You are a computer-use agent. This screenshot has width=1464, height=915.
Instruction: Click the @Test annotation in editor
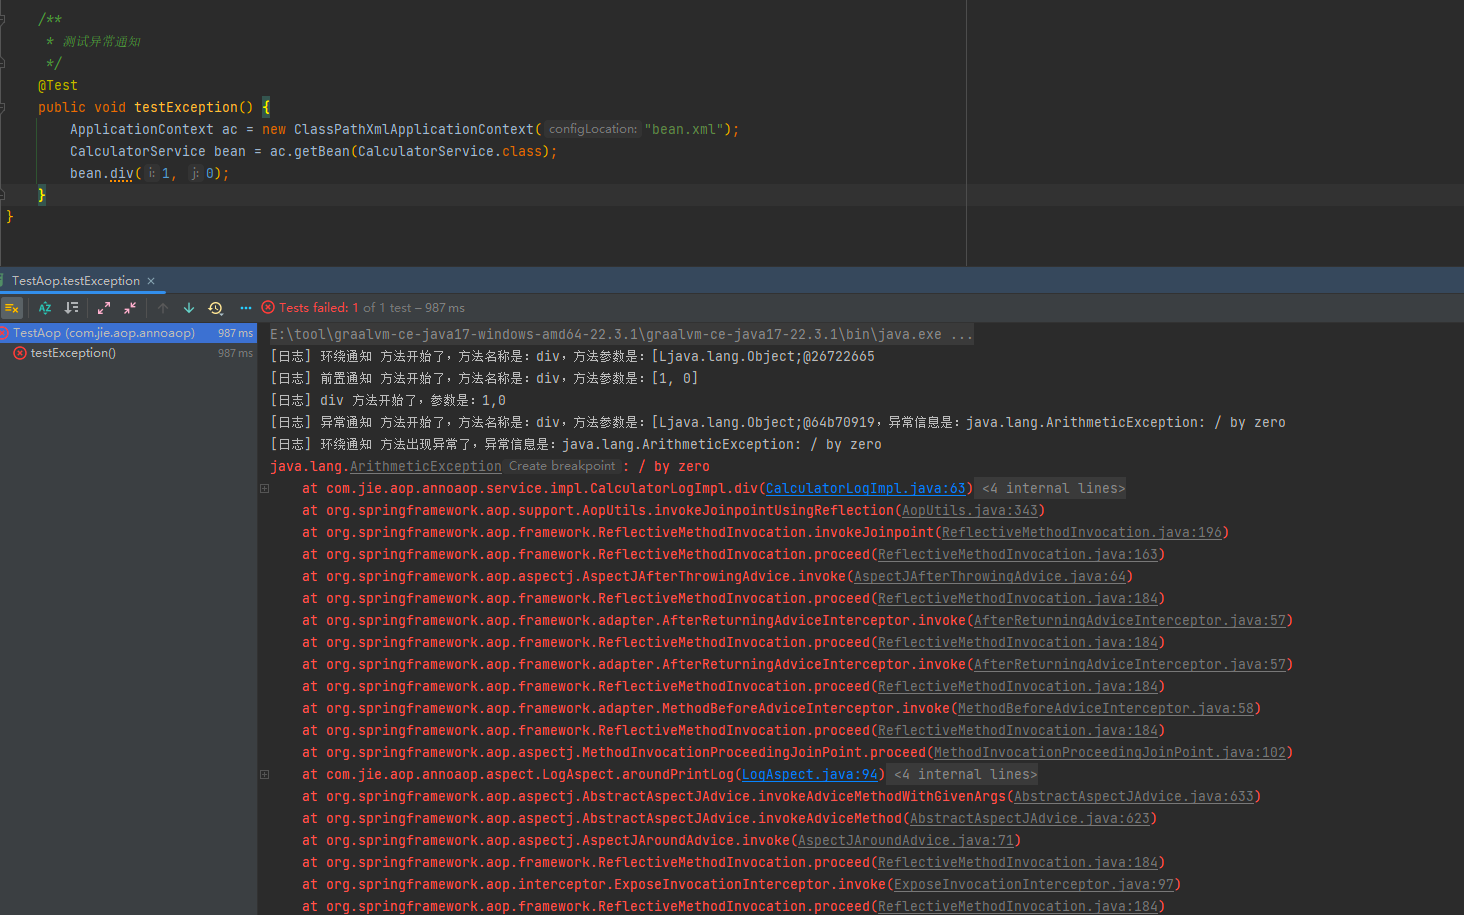pos(57,86)
